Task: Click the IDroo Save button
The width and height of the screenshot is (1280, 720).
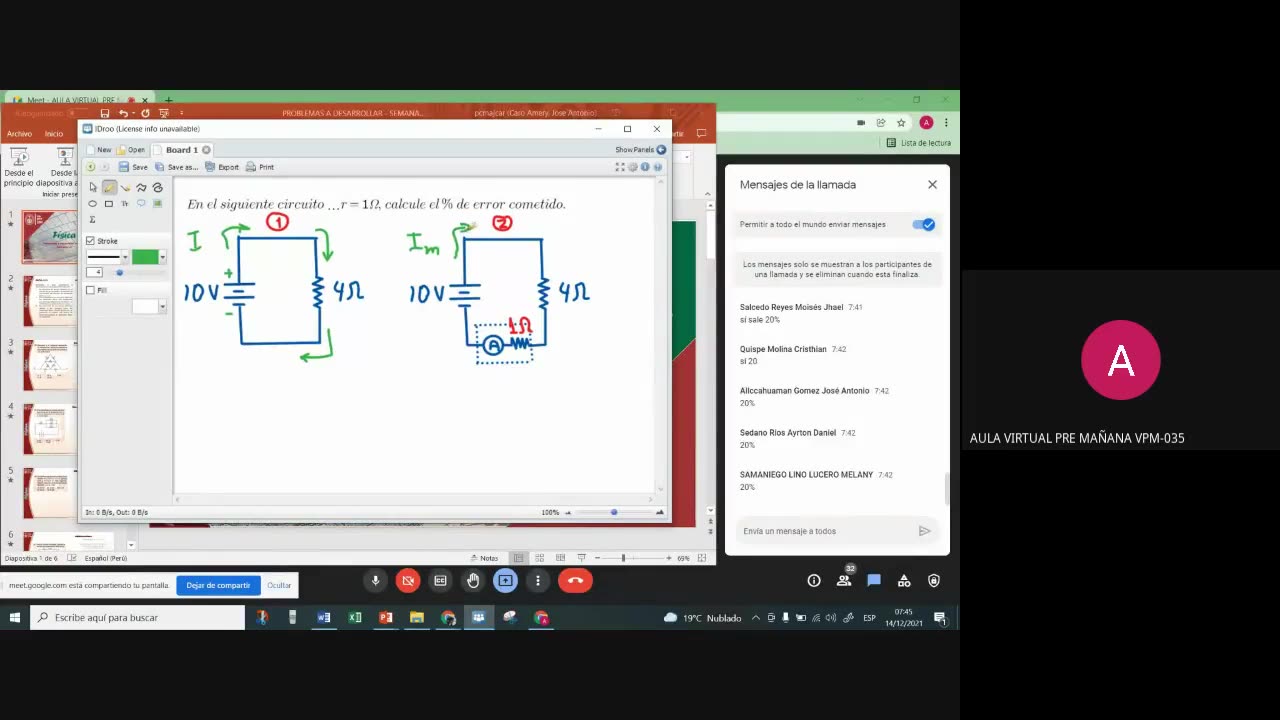Action: pyautogui.click(x=133, y=167)
